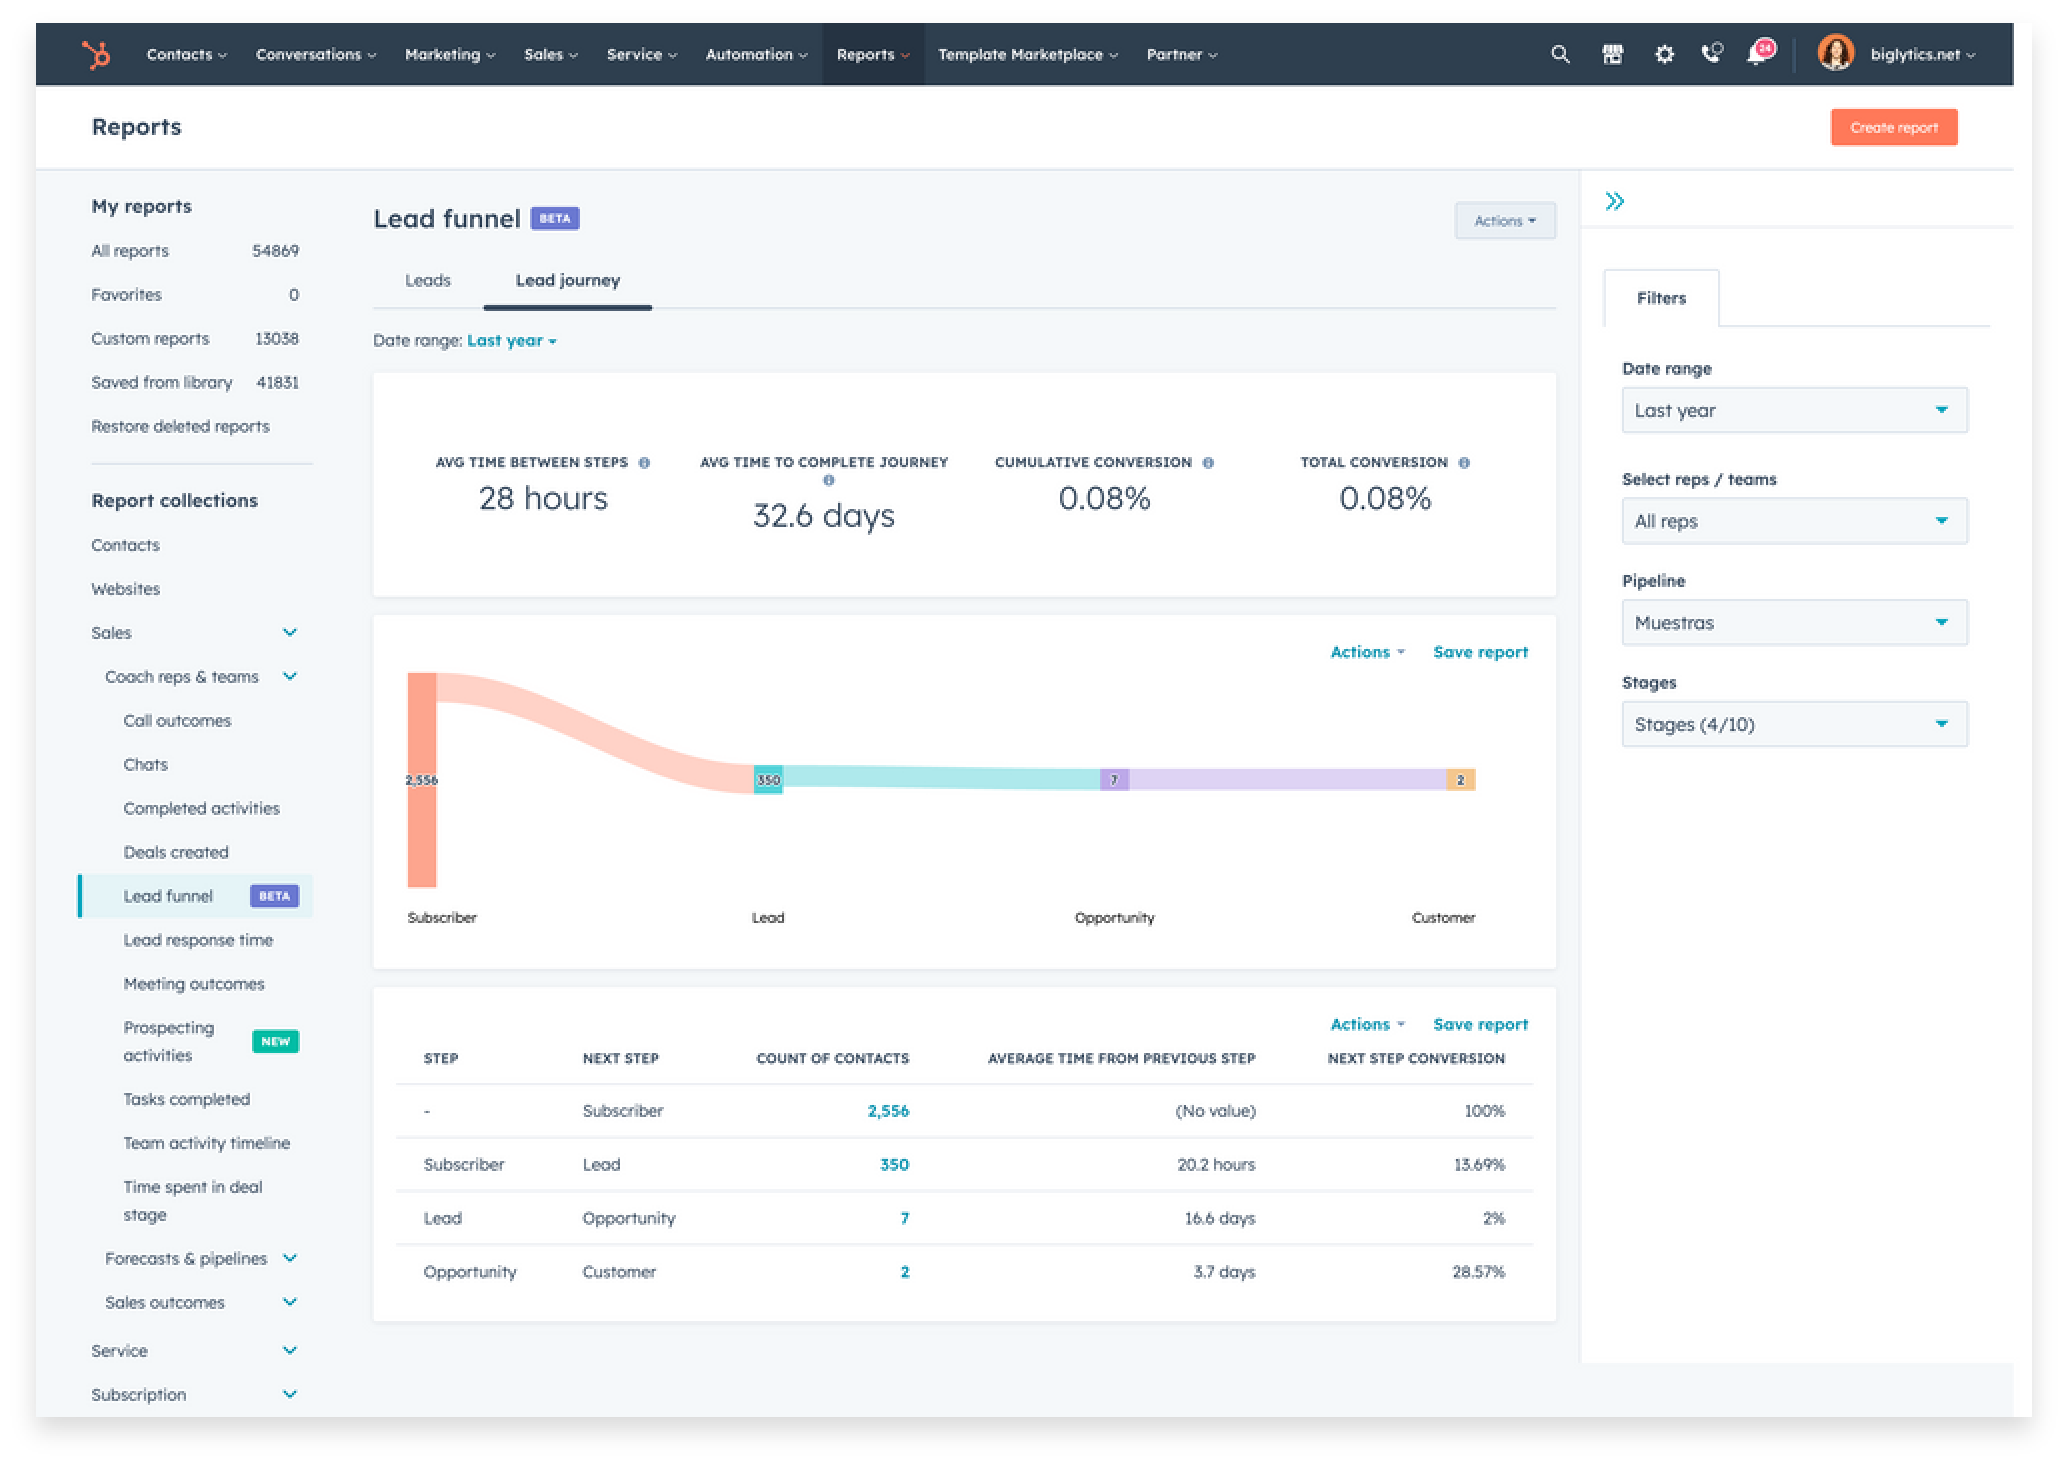Open the Stages (4/10) dropdown
This screenshot has height=1466, width=2068.
point(1794,725)
